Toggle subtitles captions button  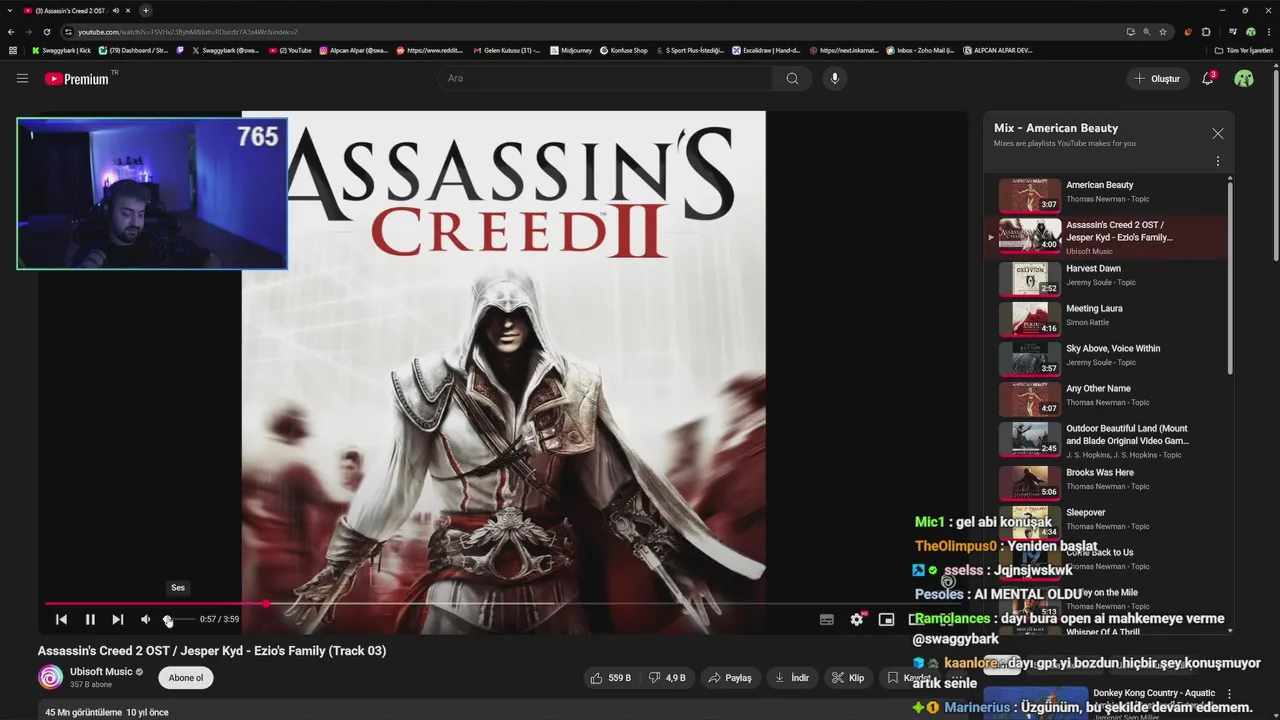point(827,620)
